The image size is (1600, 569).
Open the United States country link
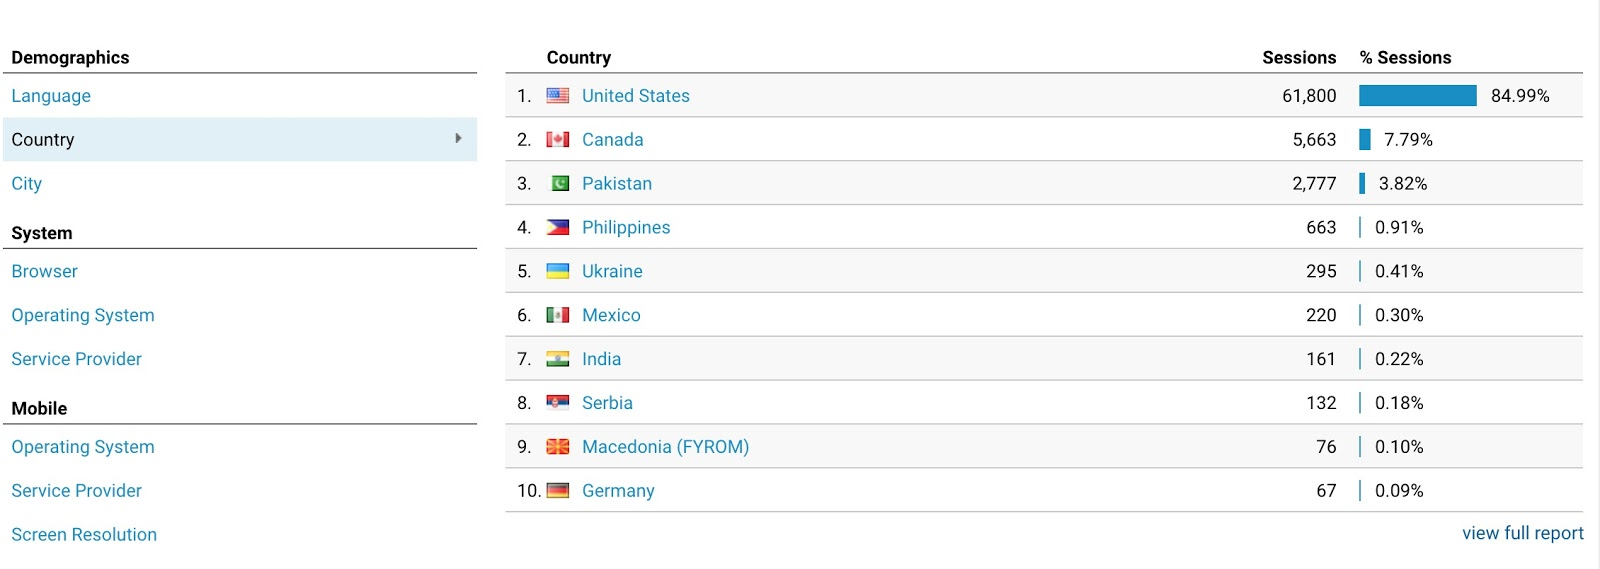tap(636, 96)
